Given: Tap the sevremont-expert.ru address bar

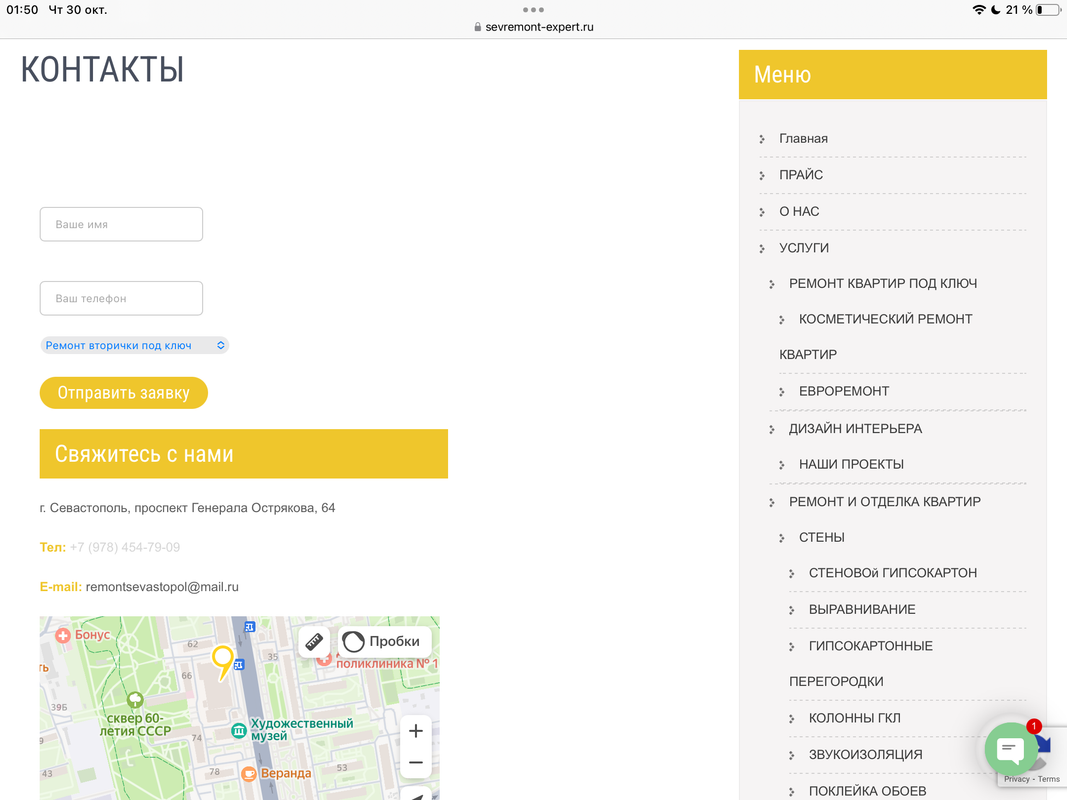Looking at the screenshot, I should click(534, 27).
